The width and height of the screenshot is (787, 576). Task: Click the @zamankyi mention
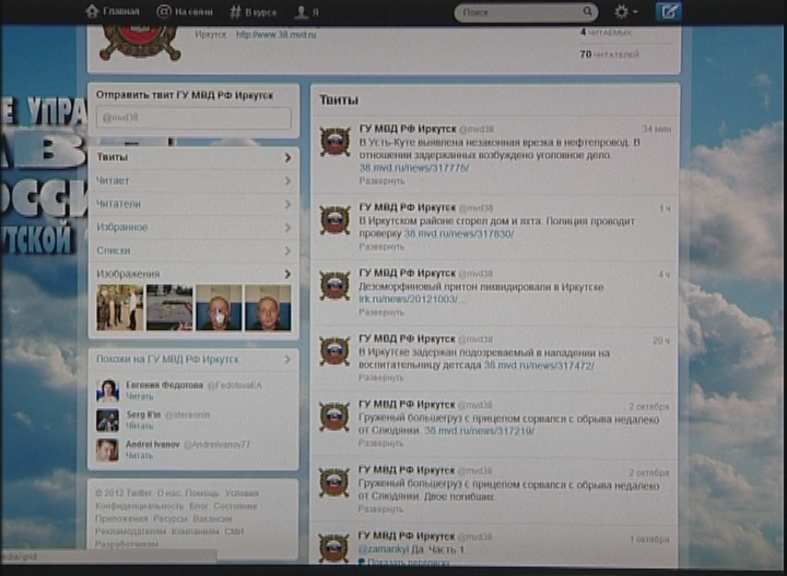(x=384, y=550)
